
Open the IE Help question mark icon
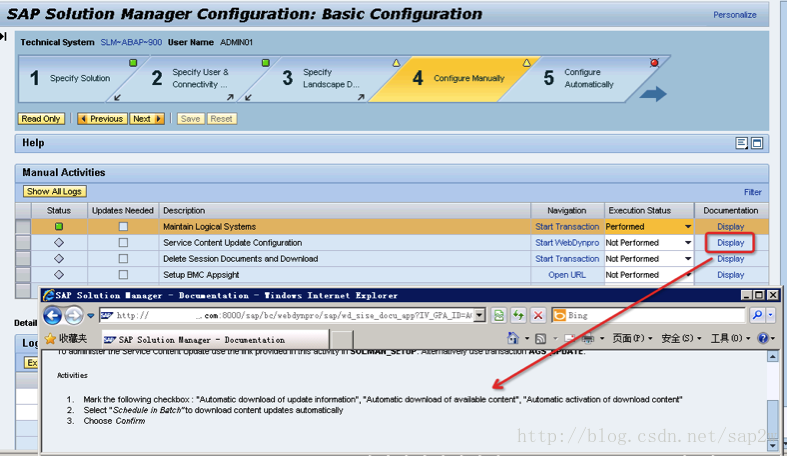763,338
